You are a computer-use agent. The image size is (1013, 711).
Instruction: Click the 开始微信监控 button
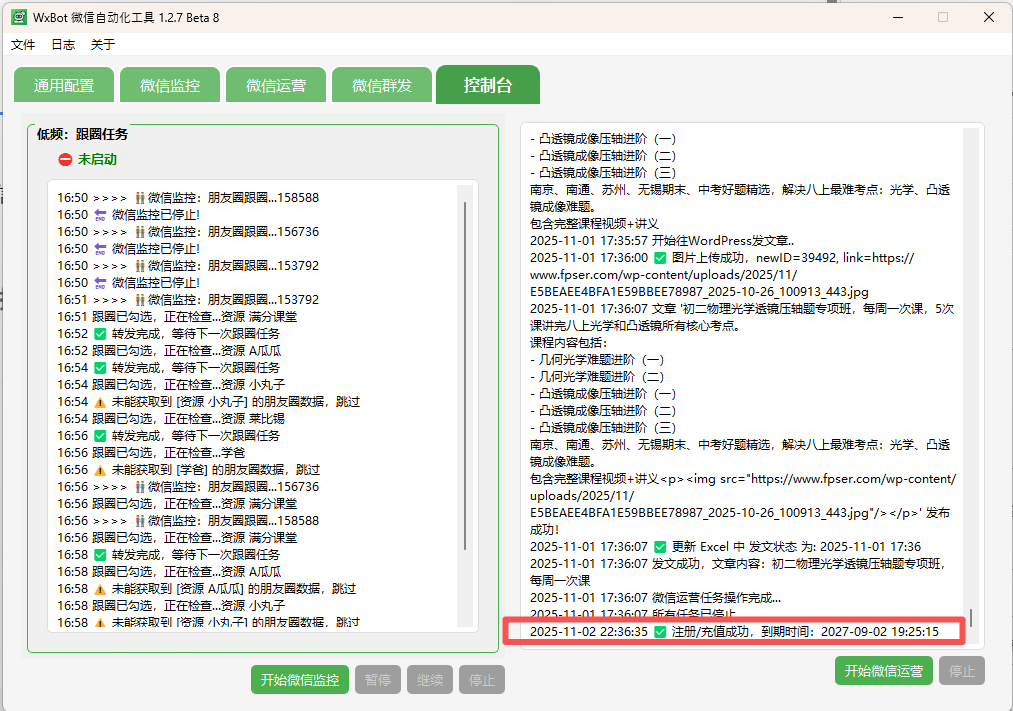coord(299,679)
